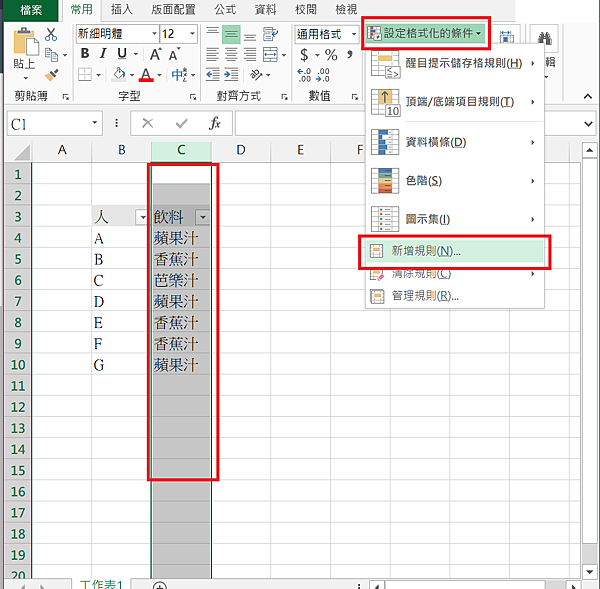Open filter dropdown on 人 header
The image size is (600, 589).
pyautogui.click(x=142, y=217)
